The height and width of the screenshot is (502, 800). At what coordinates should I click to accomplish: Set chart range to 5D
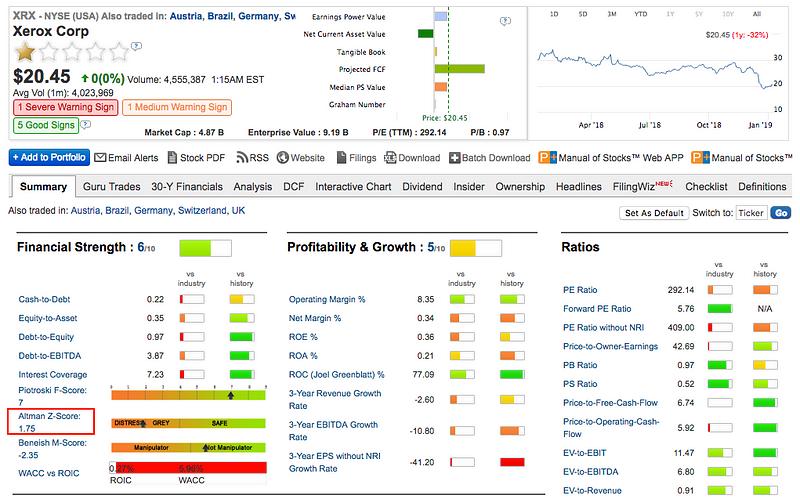pyautogui.click(x=583, y=14)
